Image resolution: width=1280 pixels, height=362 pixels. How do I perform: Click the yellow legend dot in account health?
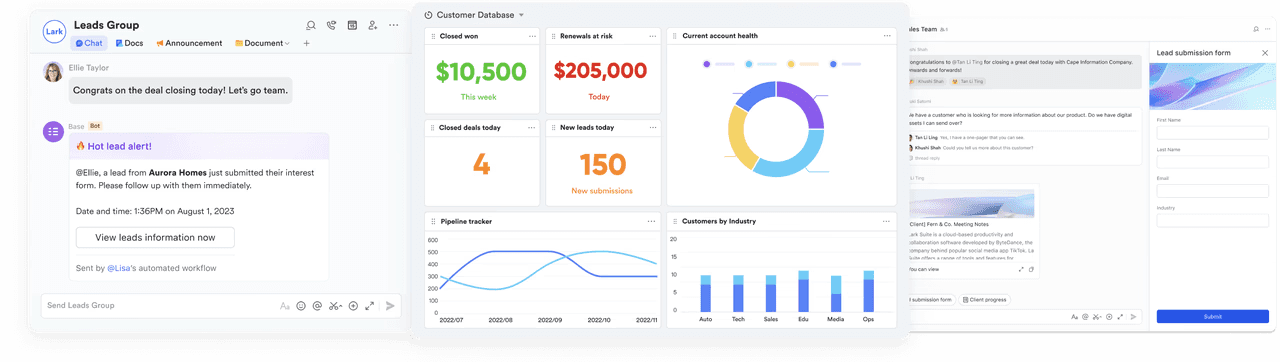tap(790, 64)
